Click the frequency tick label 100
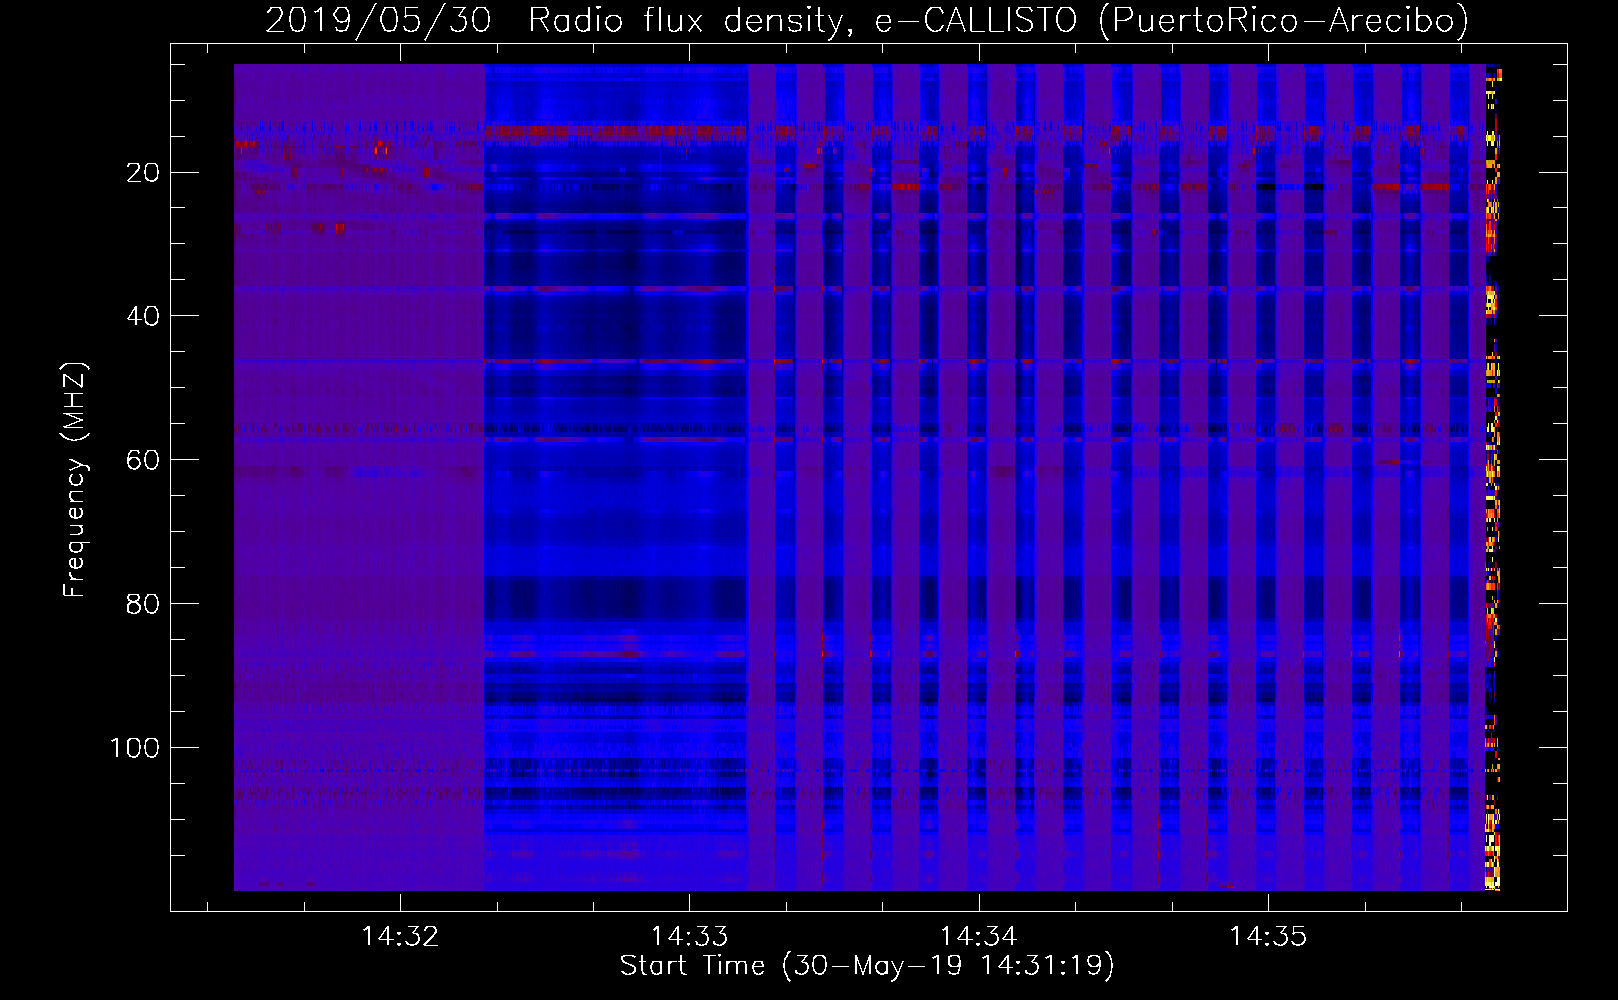 134,748
